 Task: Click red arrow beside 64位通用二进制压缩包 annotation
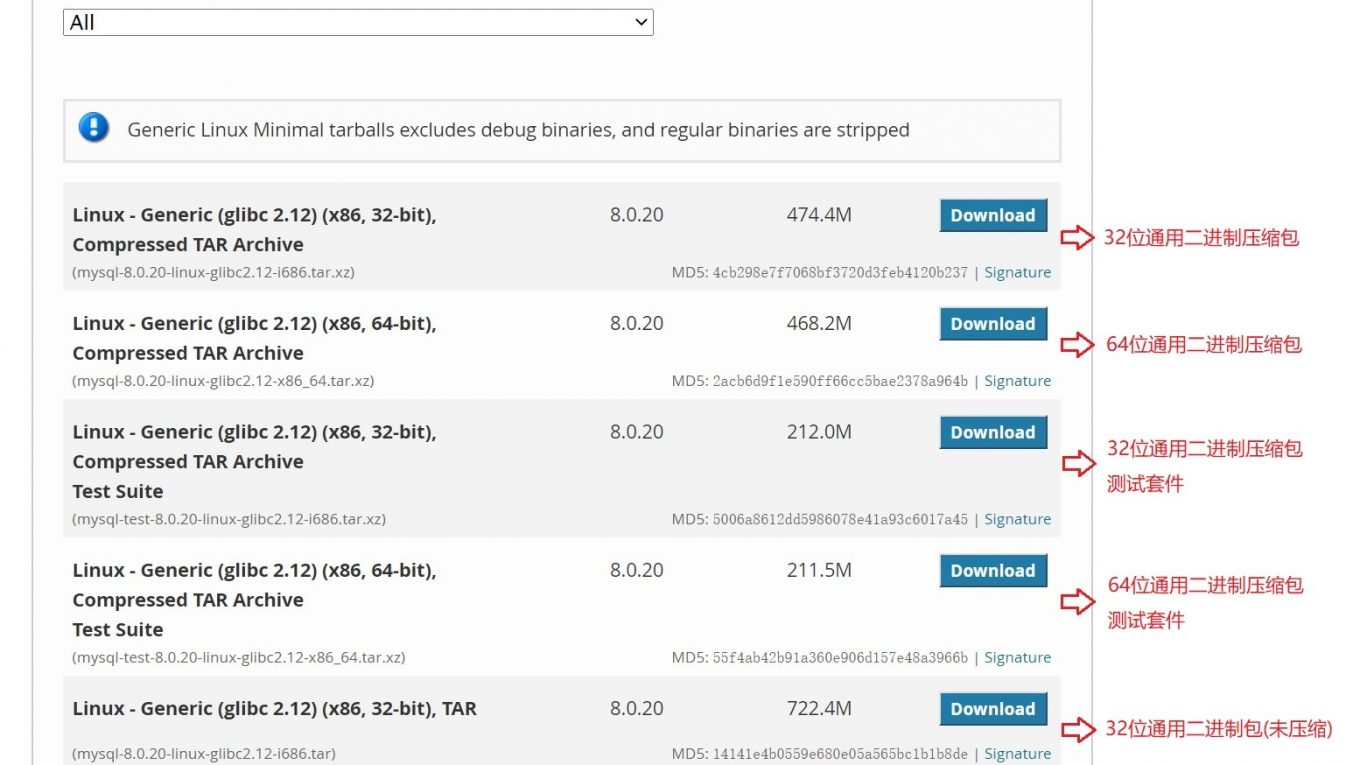[x=1077, y=345]
